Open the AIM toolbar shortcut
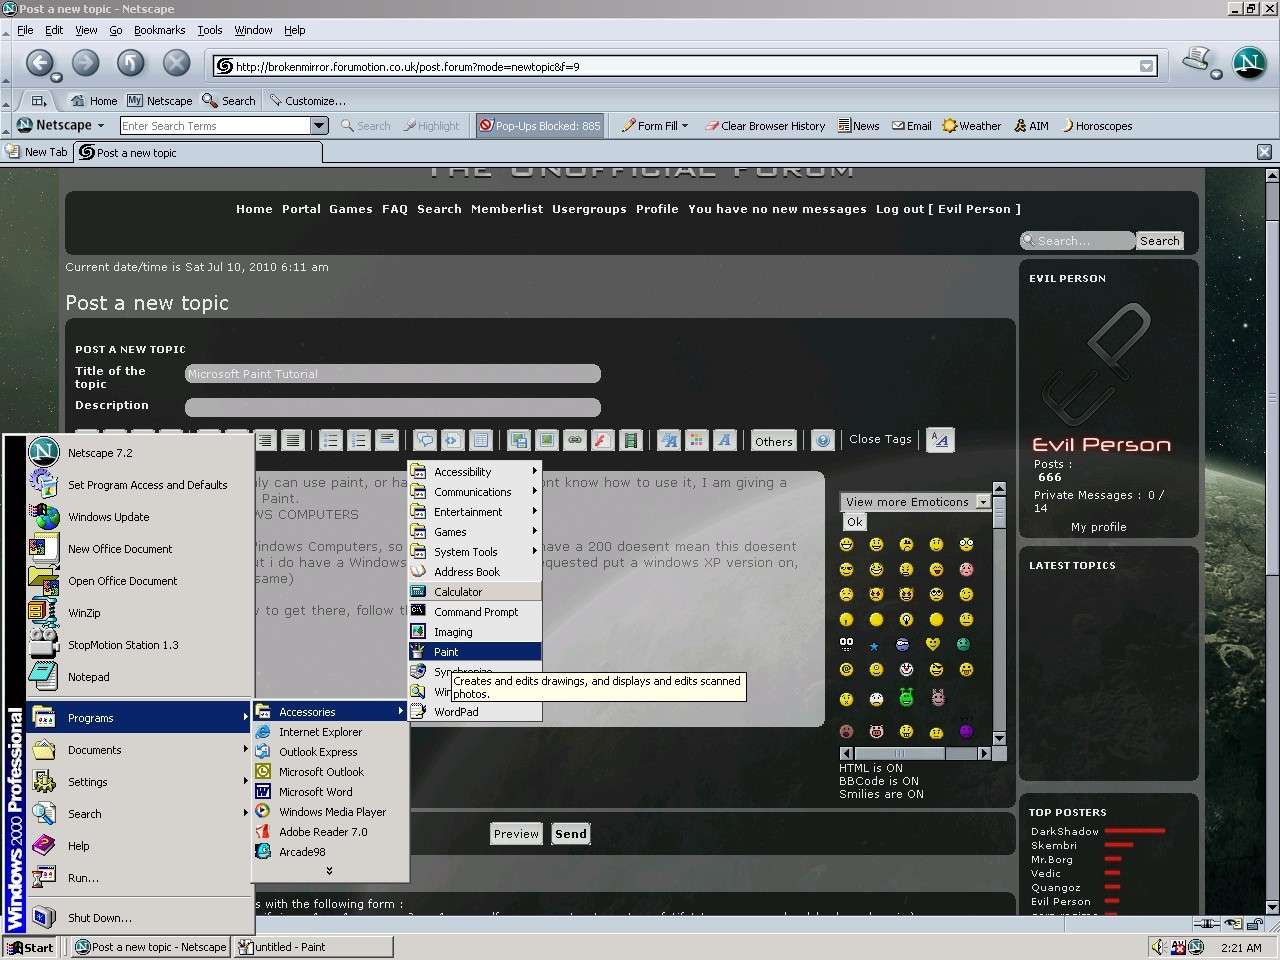The height and width of the screenshot is (960, 1280). tap(1031, 126)
